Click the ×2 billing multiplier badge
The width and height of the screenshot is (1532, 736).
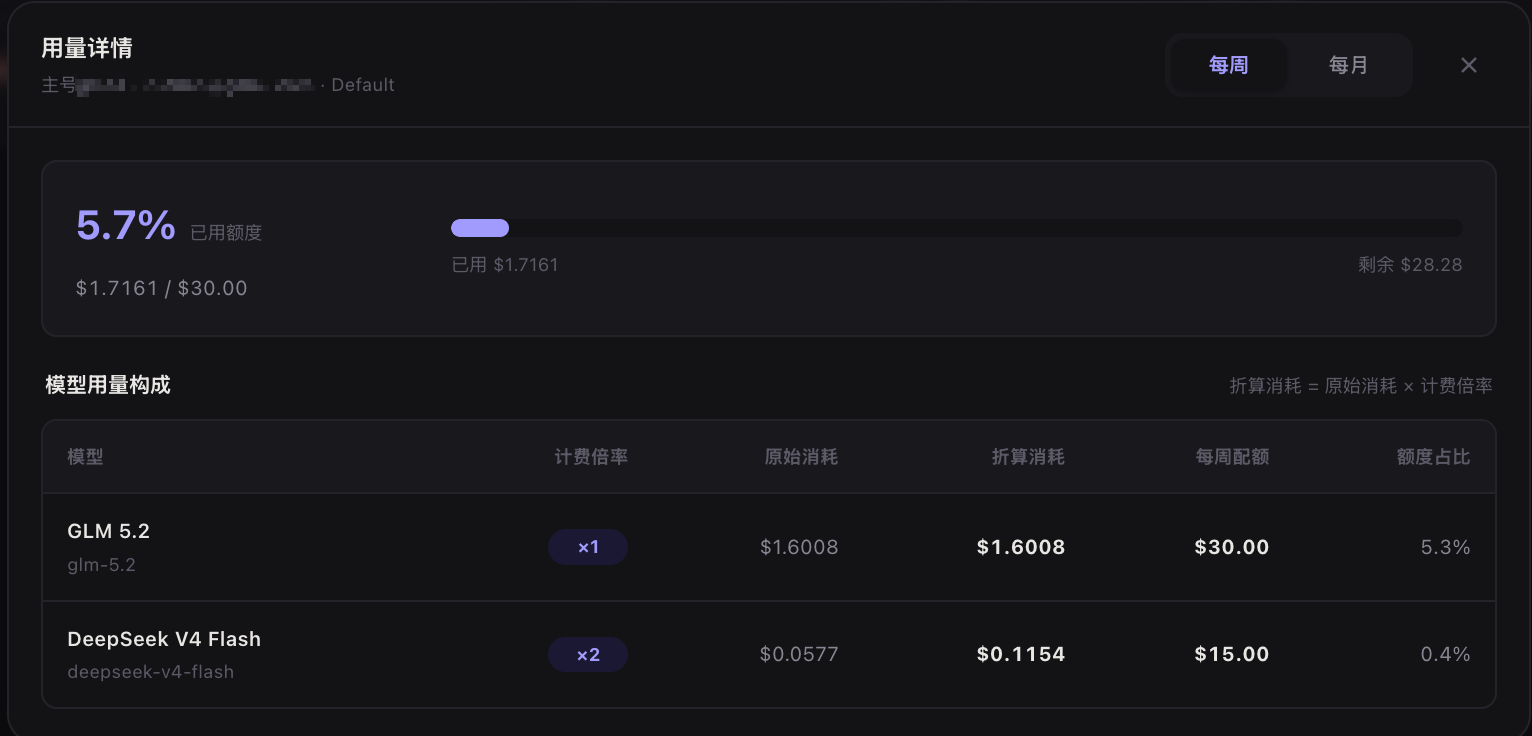coord(588,655)
